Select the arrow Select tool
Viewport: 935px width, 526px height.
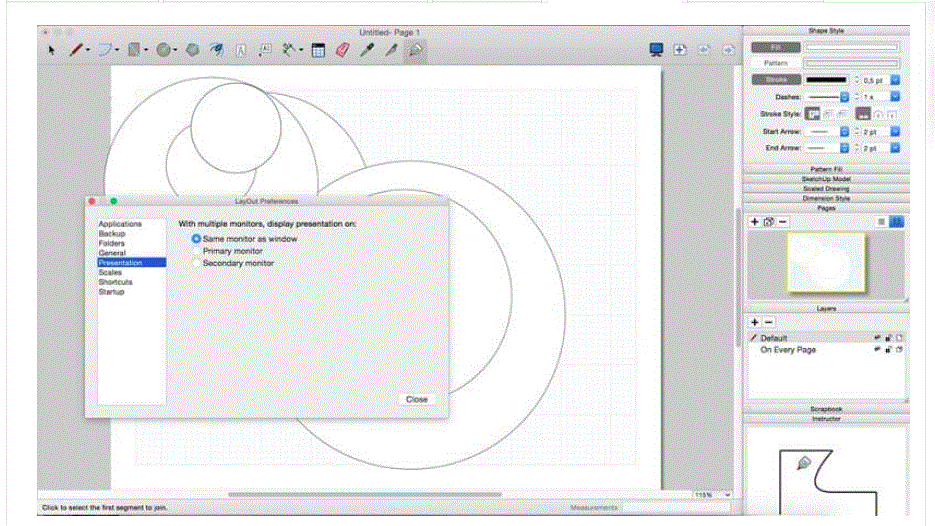click(51, 50)
